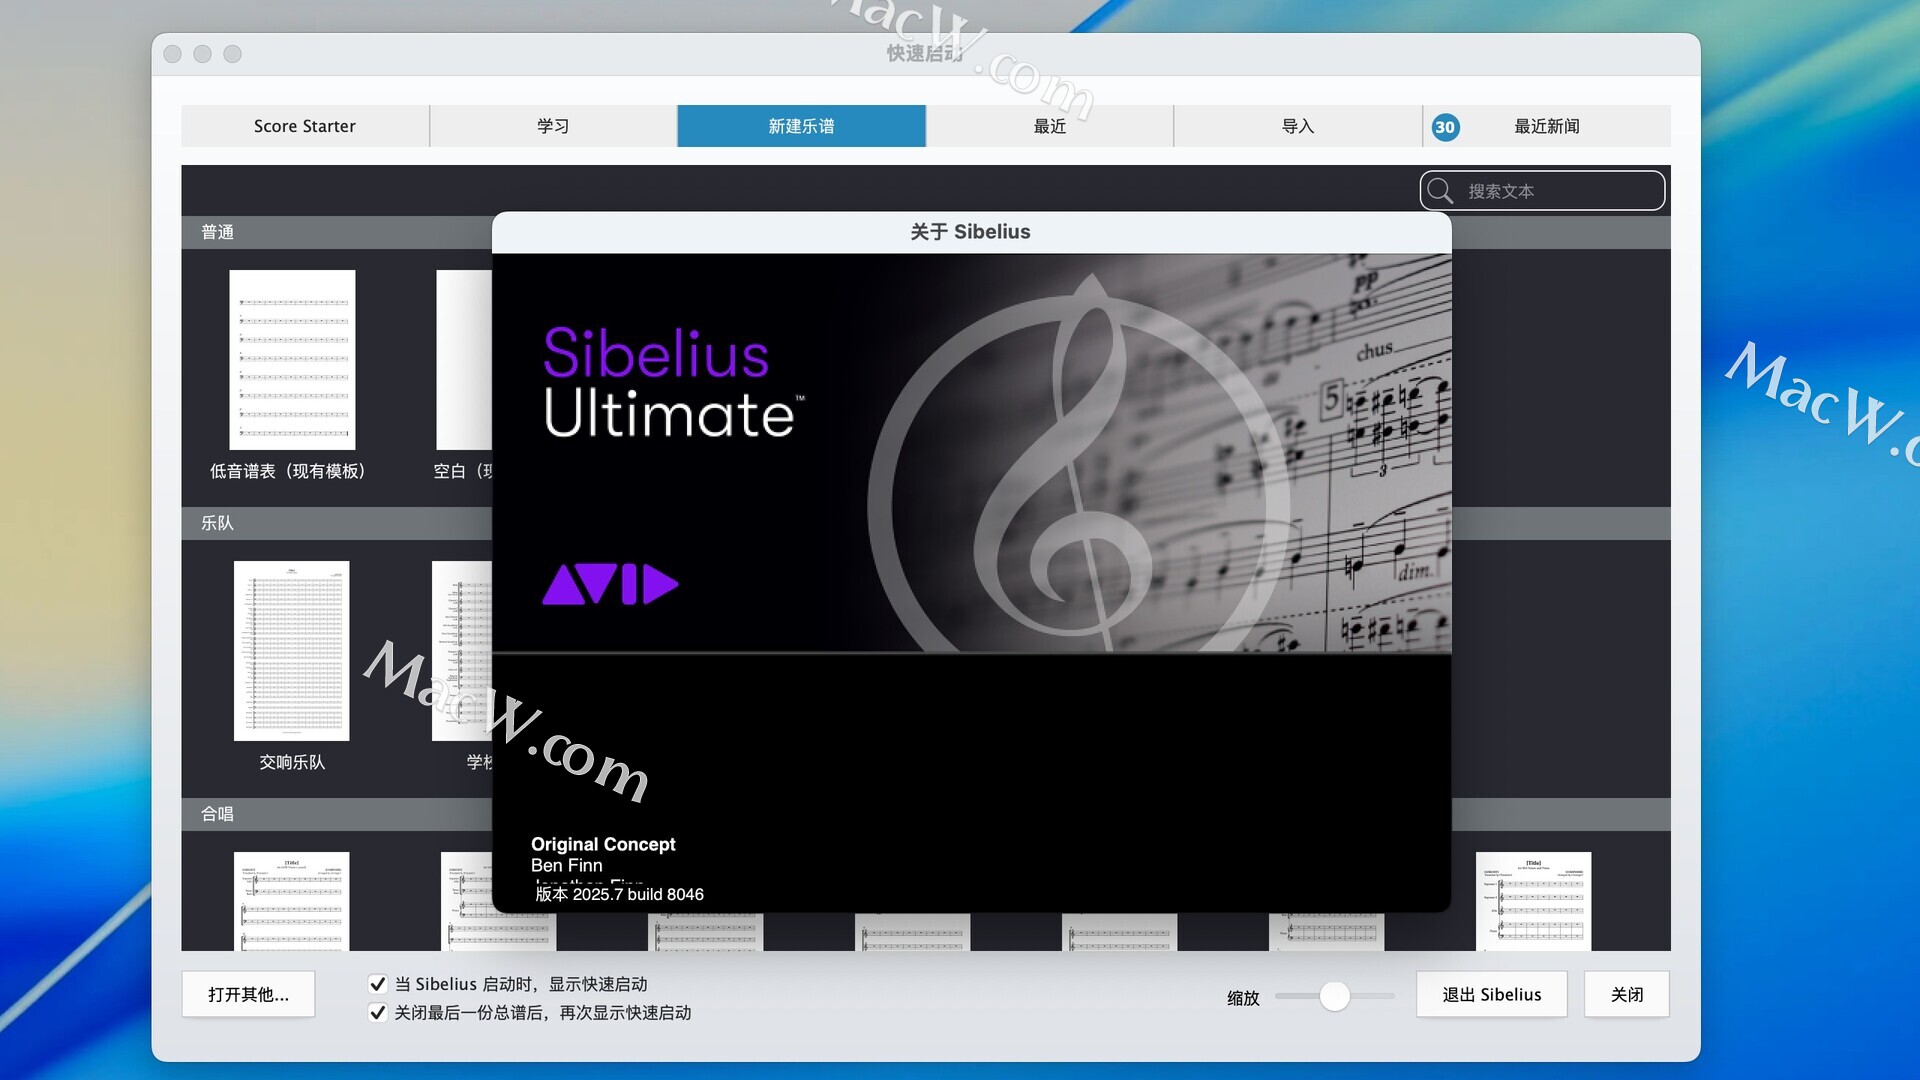This screenshot has height=1080, width=1920.
Task: Click the 版本 2025.7 build 8046 text
Action: pyautogui.click(x=619, y=894)
